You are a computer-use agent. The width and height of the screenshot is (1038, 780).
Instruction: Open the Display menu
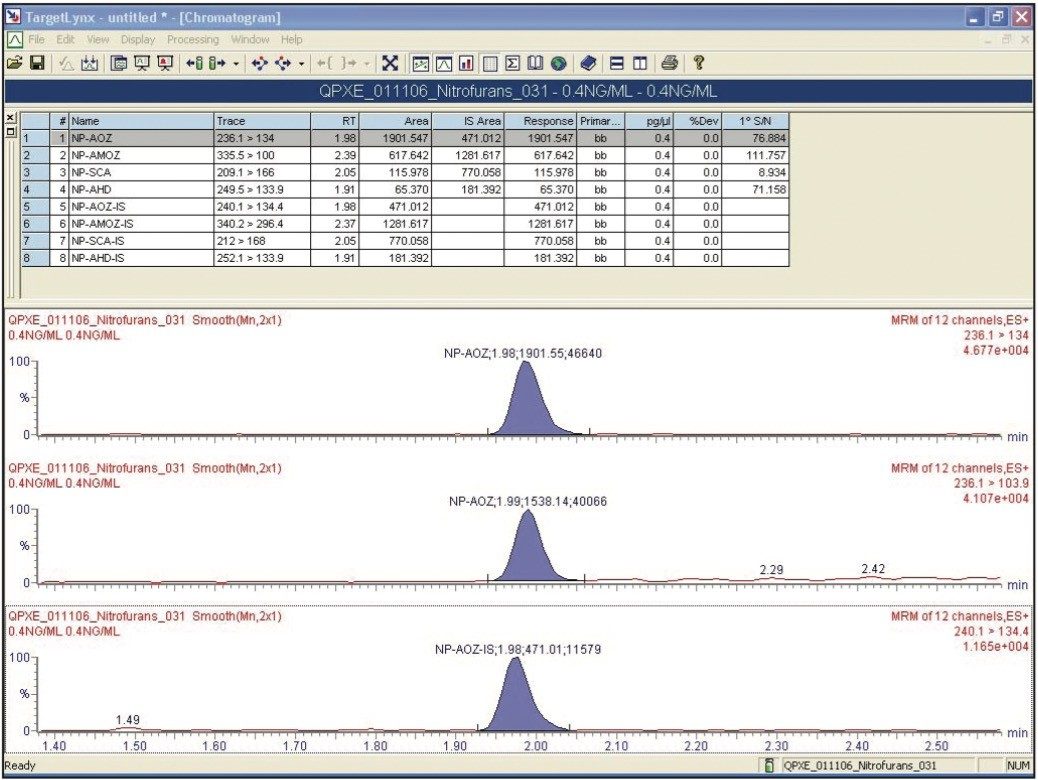(138, 39)
